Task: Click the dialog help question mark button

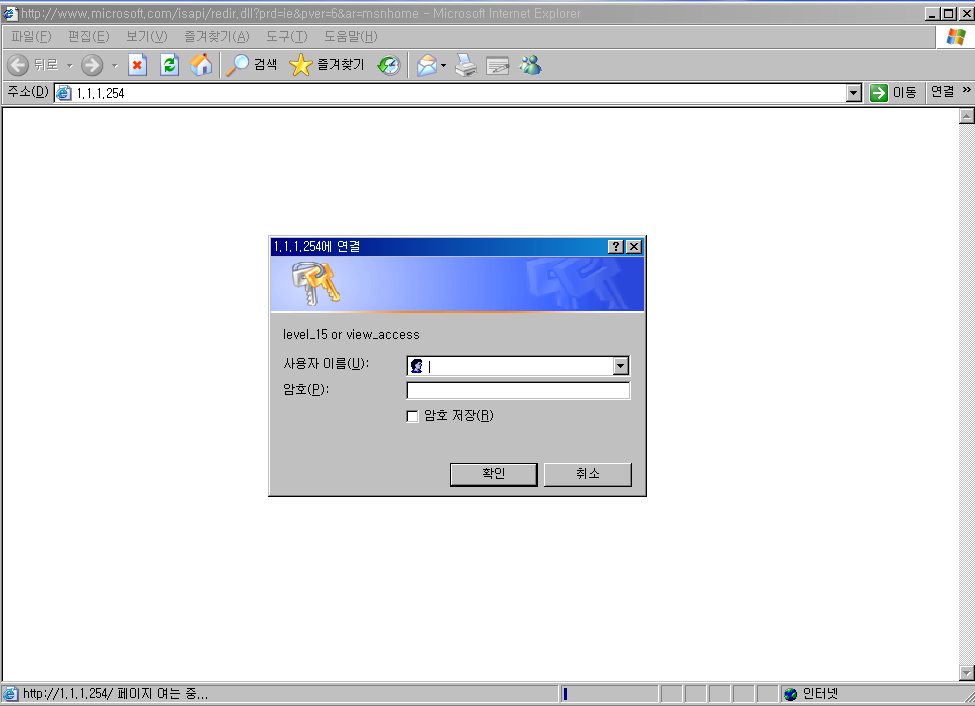Action: (616, 247)
